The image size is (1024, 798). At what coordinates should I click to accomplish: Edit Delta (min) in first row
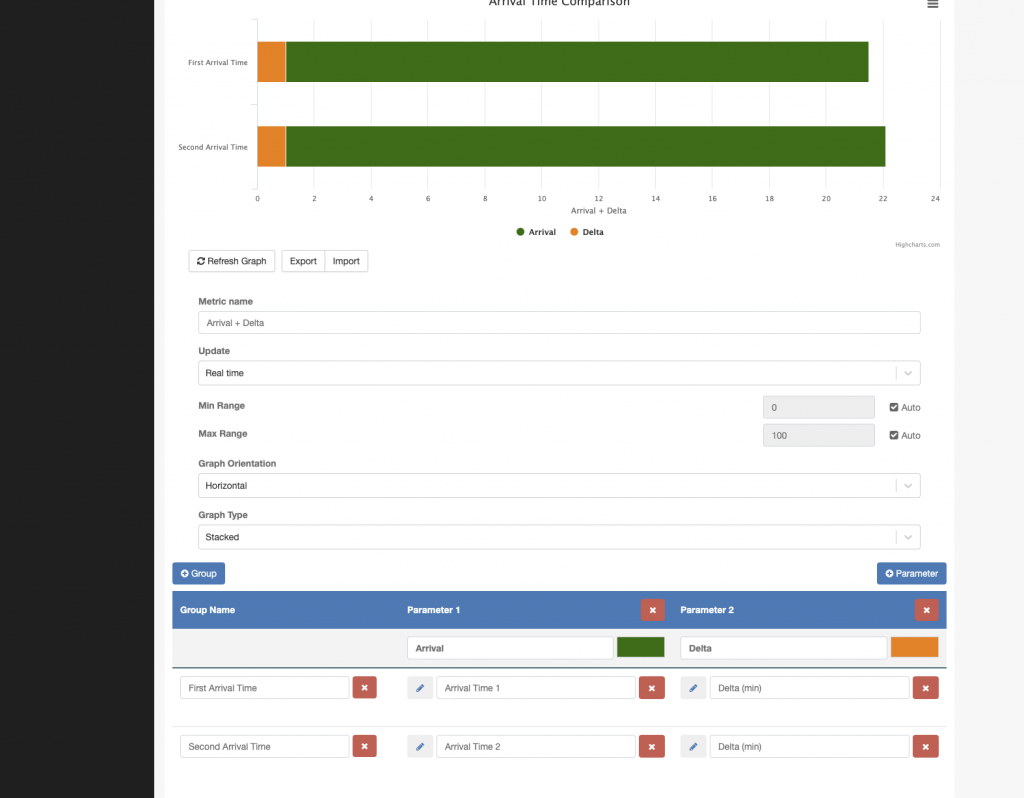tap(694, 688)
